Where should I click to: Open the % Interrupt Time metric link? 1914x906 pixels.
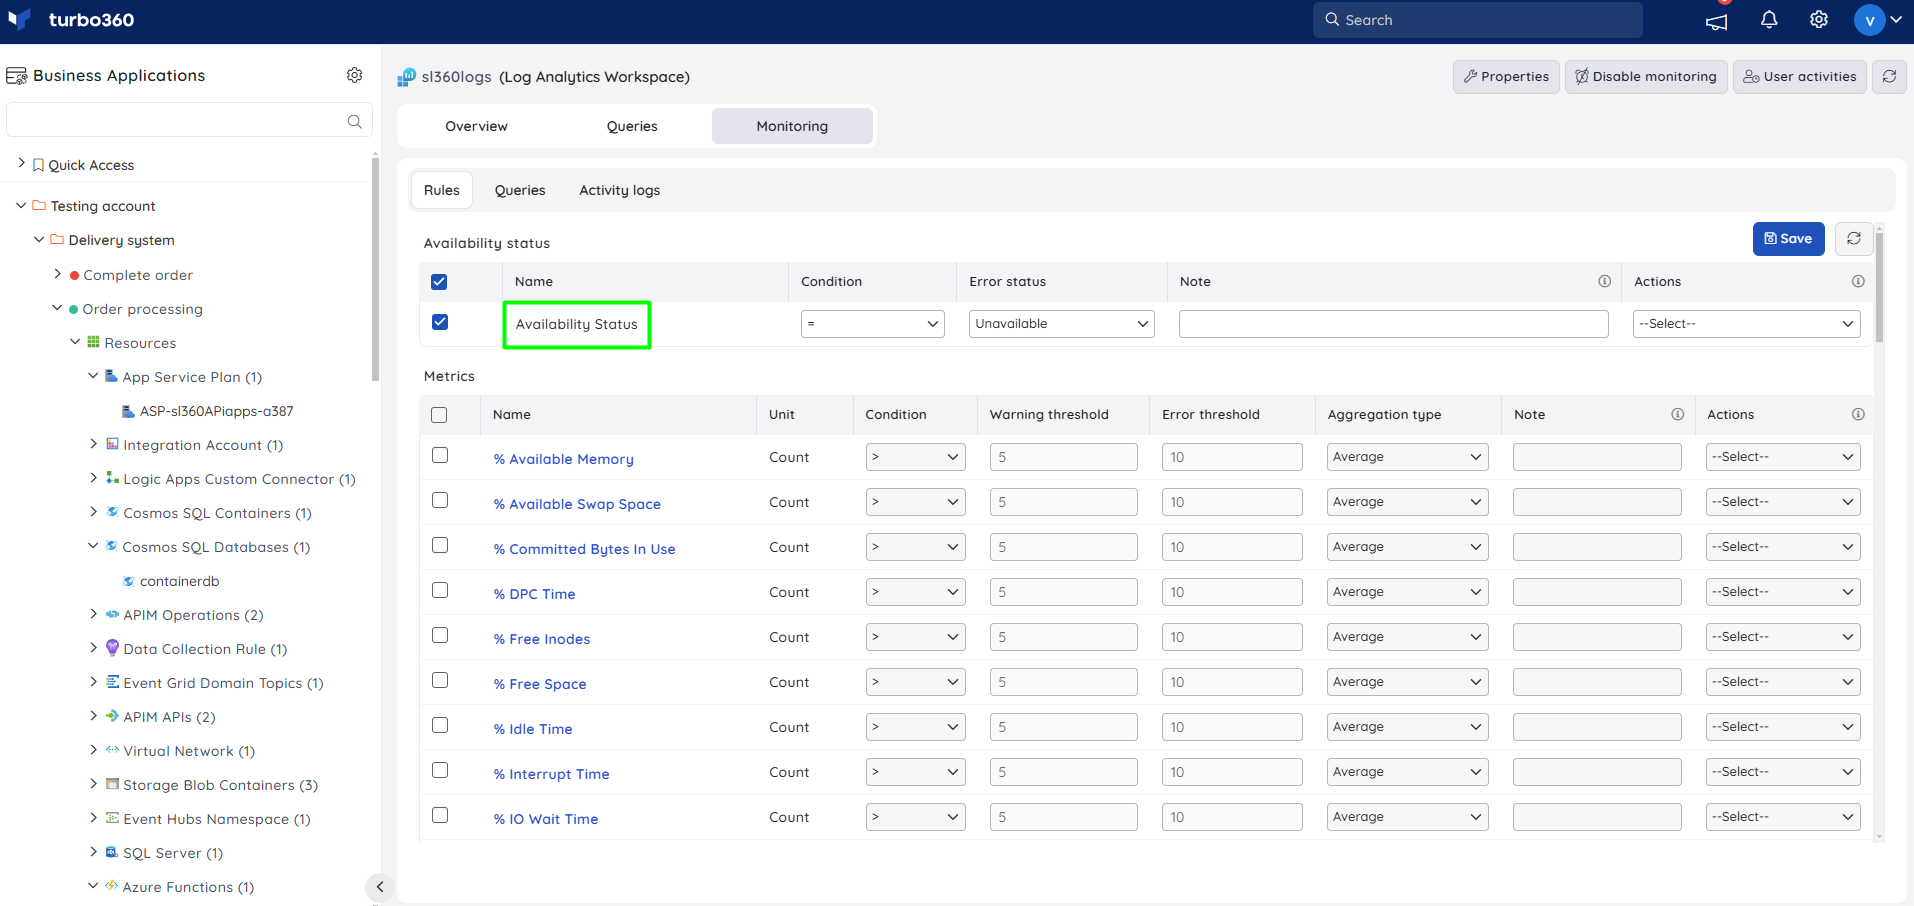[551, 774]
